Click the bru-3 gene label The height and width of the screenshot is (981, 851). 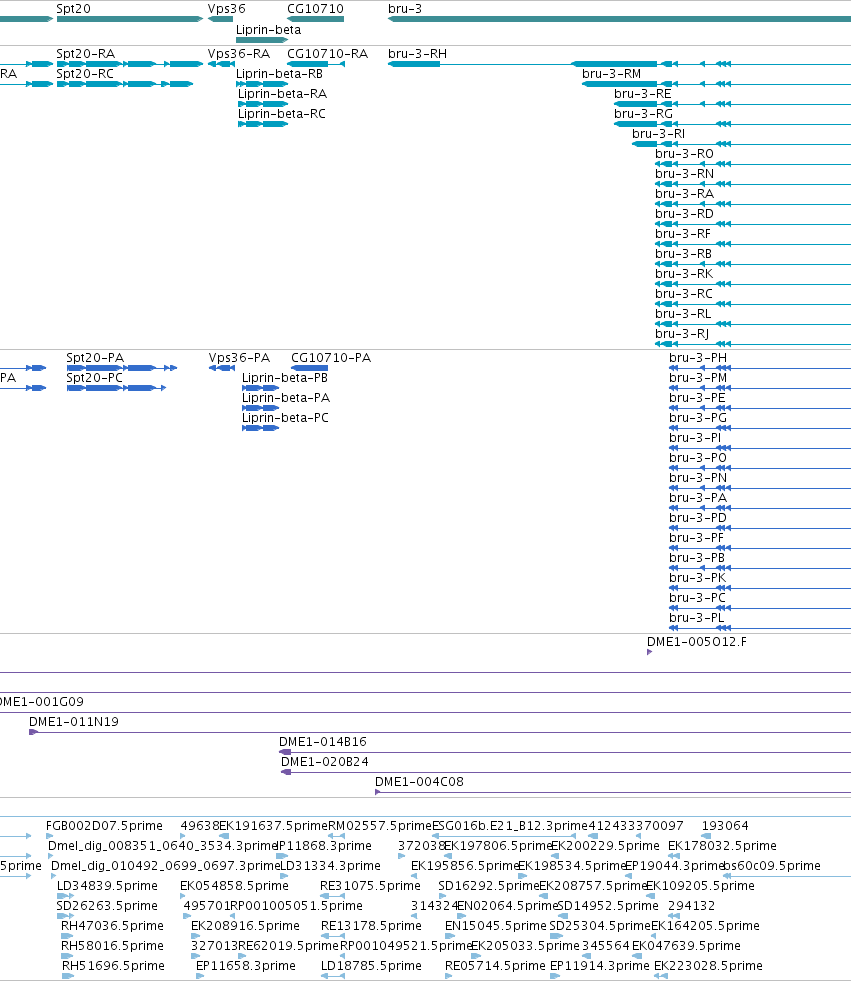click(x=405, y=9)
